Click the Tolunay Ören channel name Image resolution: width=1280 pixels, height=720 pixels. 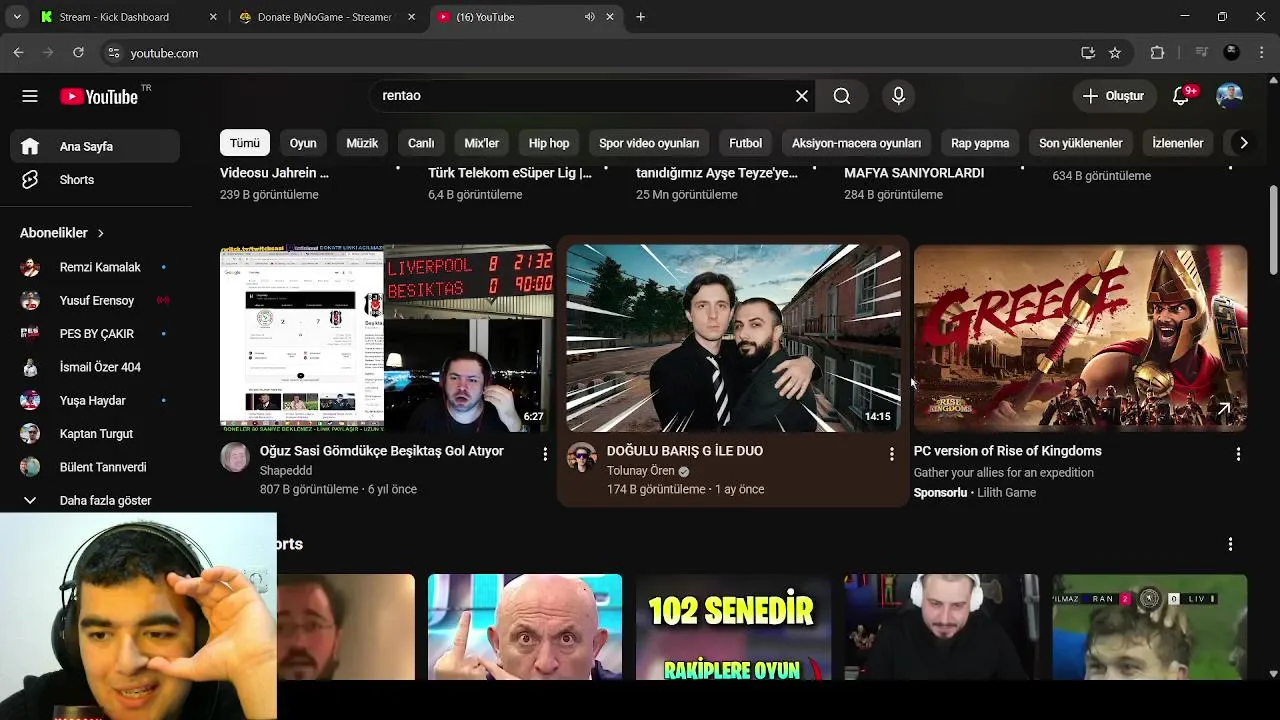tap(641, 471)
